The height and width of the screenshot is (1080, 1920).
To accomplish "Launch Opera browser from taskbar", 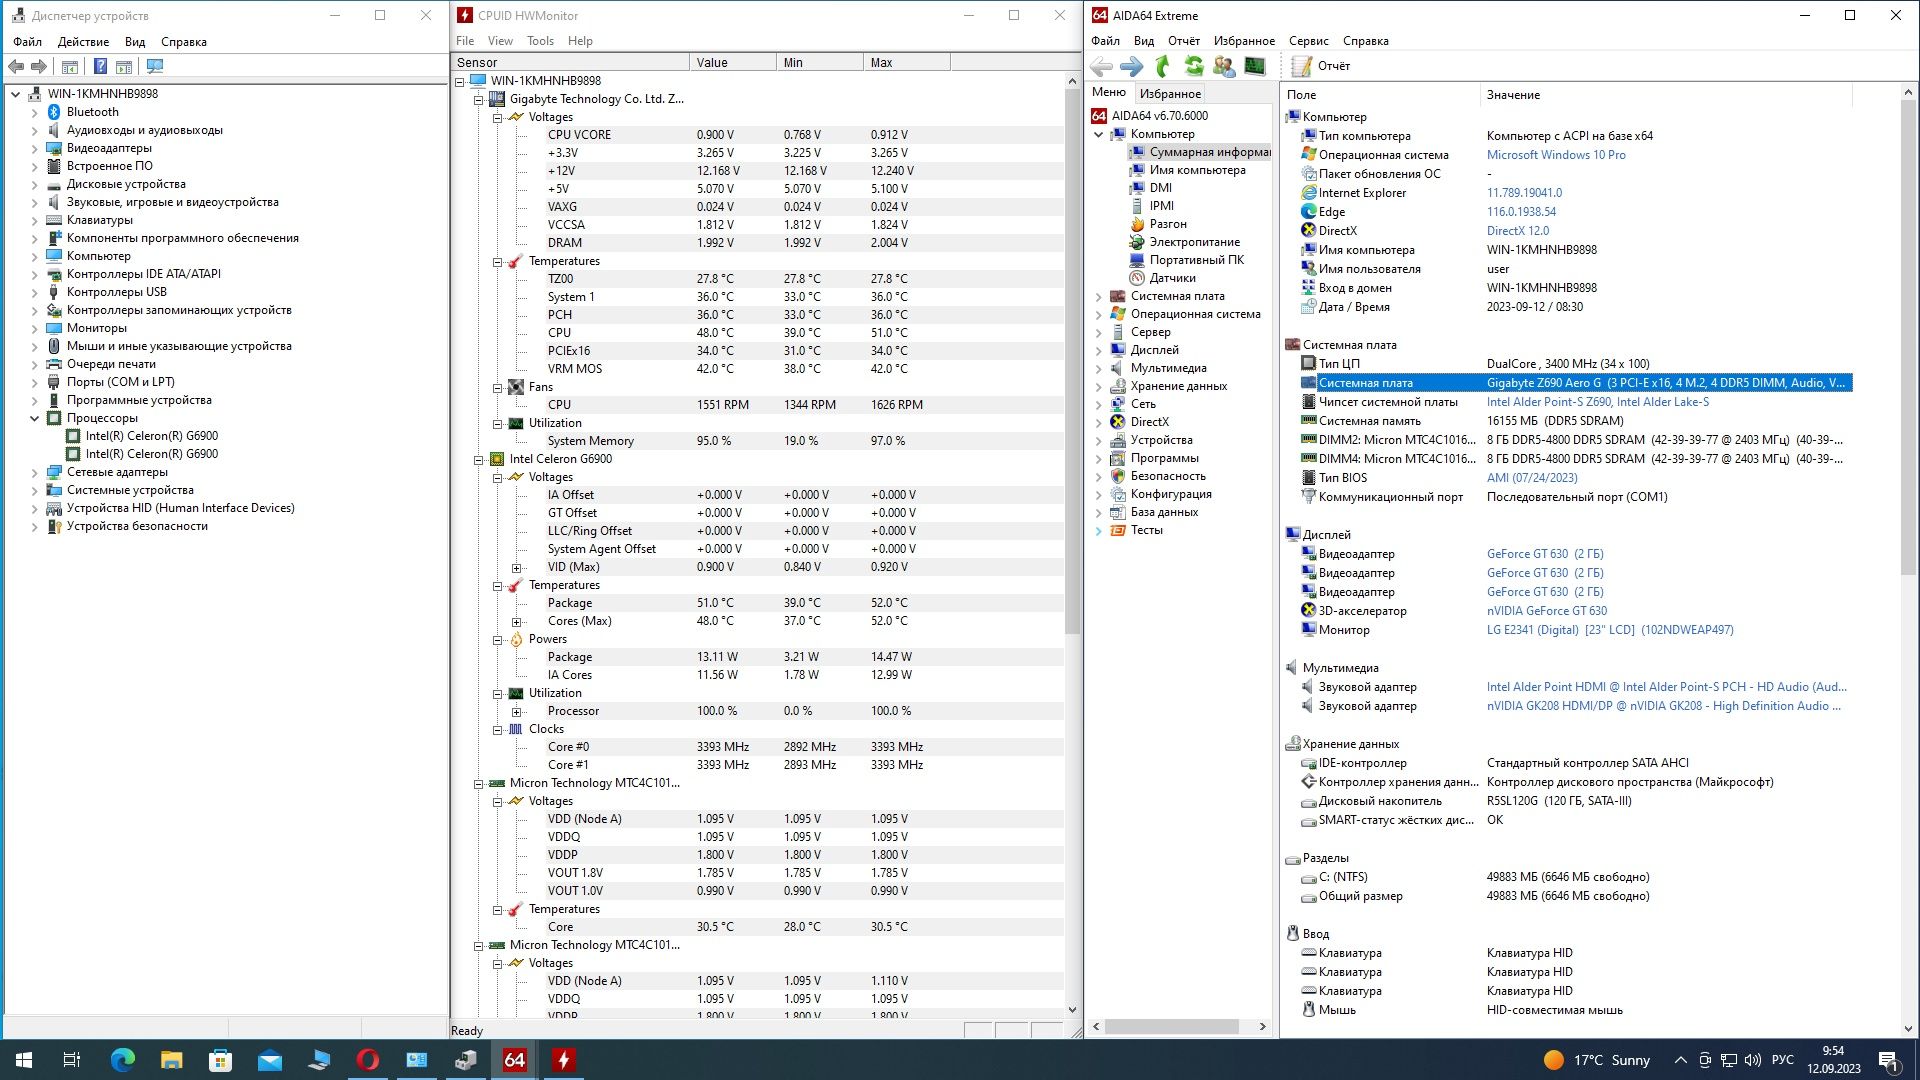I will pos(368,1060).
